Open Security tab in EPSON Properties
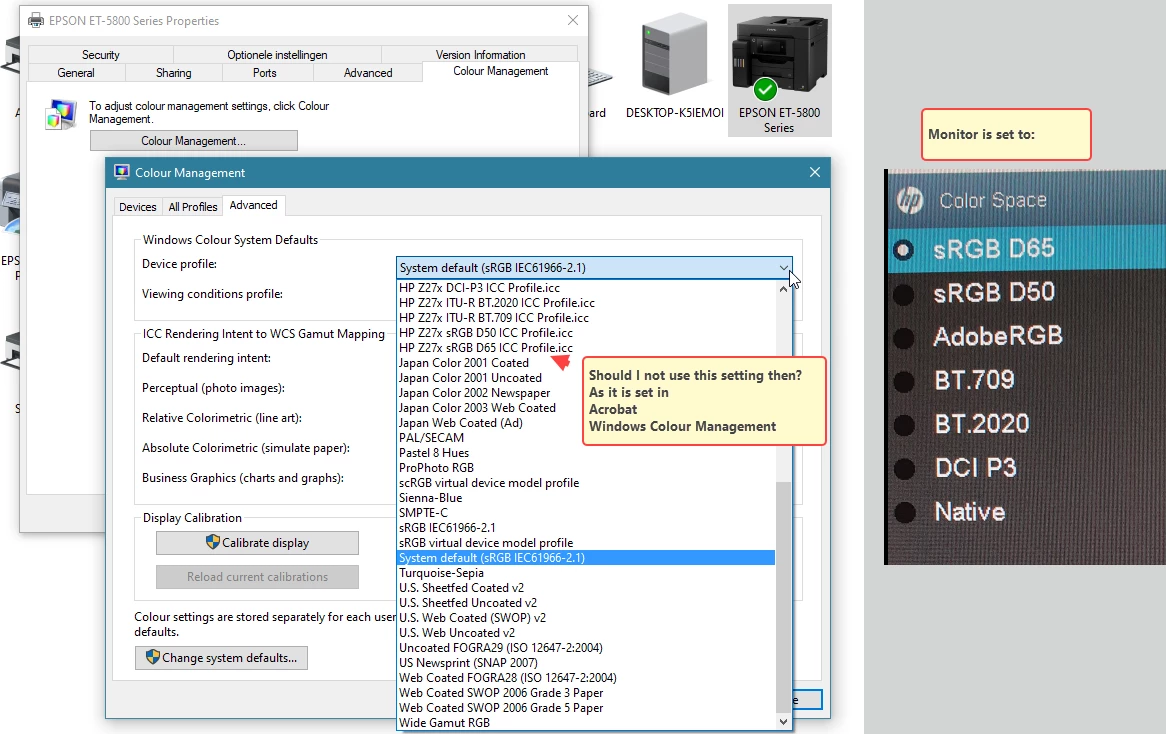The height and width of the screenshot is (734, 1166). [100, 55]
